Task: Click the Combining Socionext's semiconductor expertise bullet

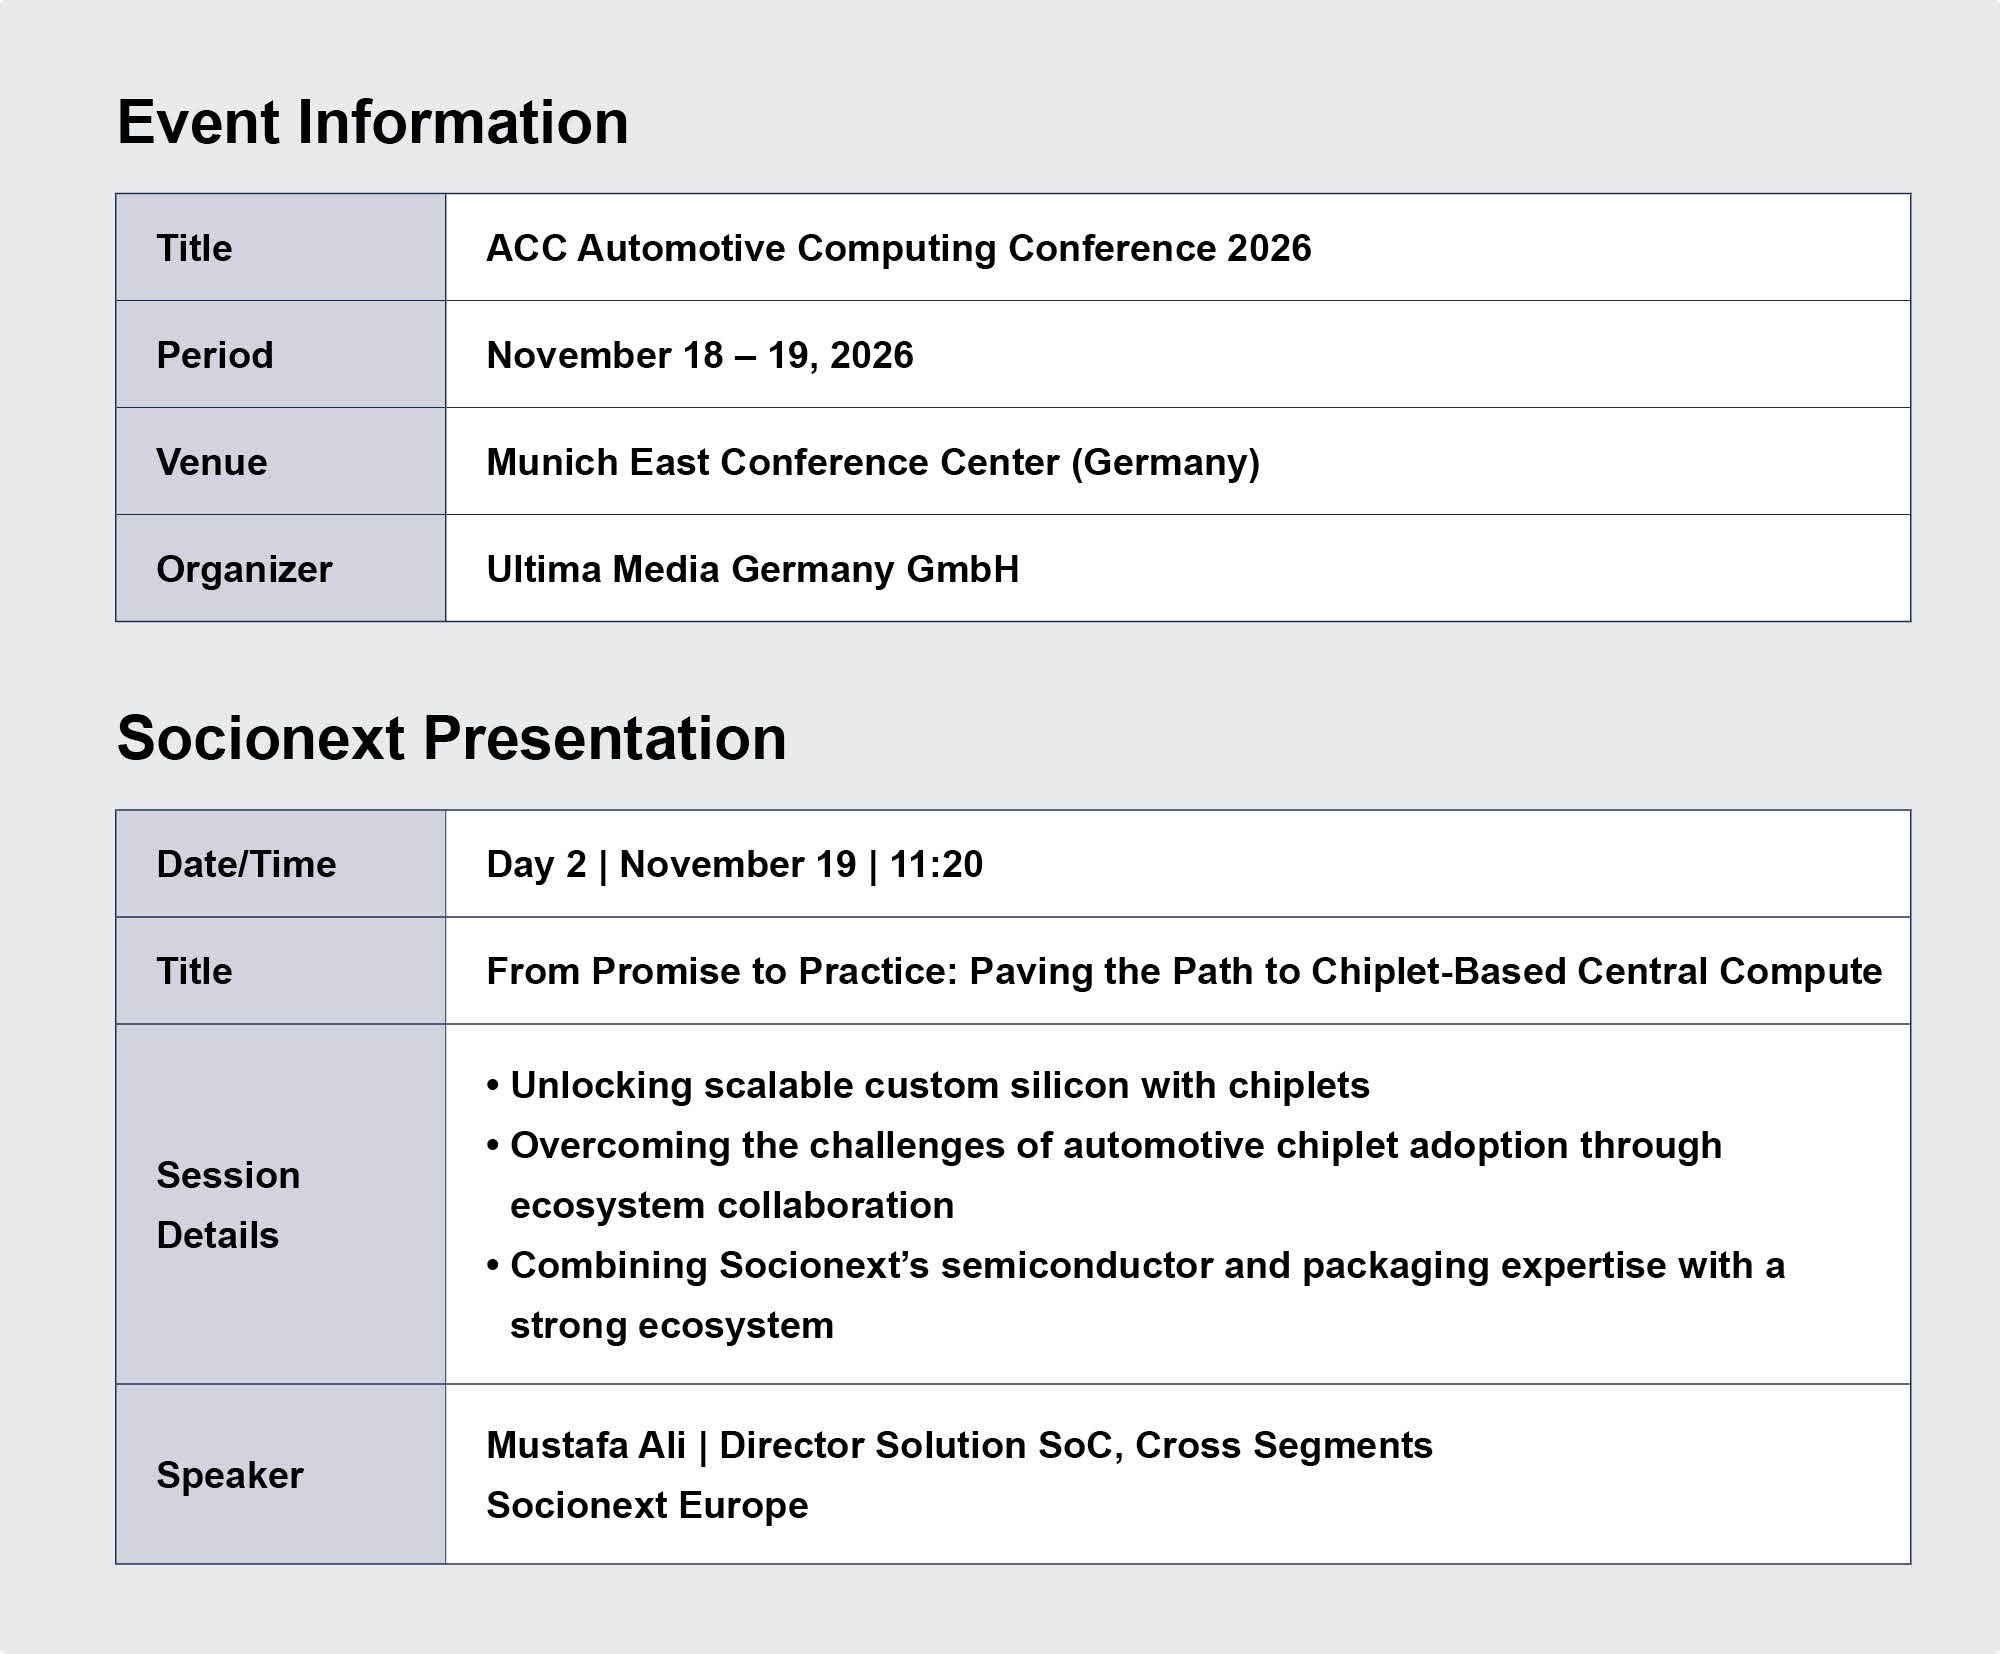Action: [1135, 1295]
